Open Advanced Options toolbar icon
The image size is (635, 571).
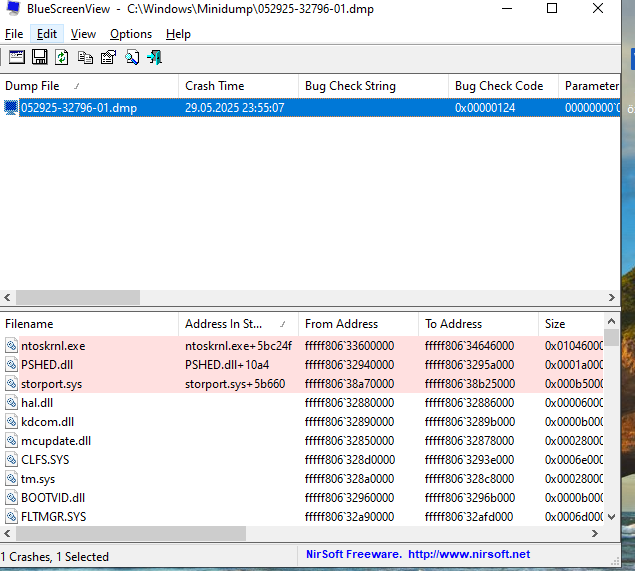point(17,57)
